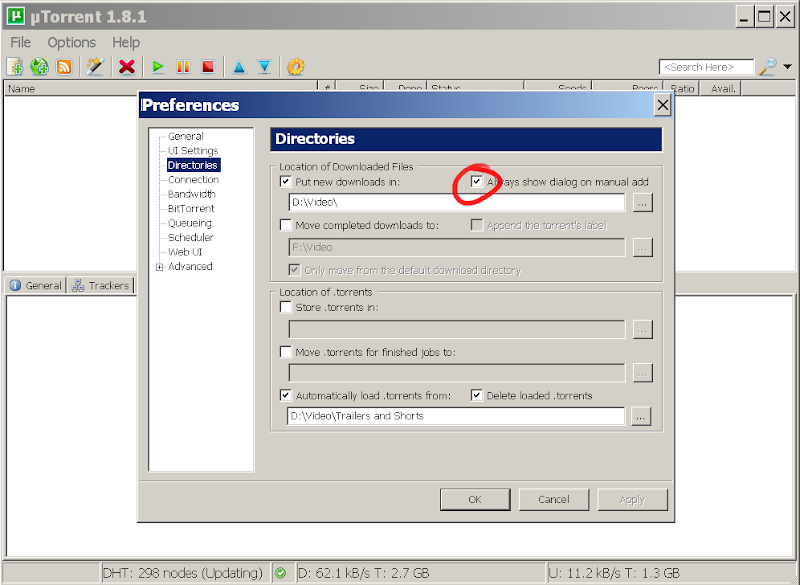Click the Name column header
800x585 pixels.
[160, 89]
